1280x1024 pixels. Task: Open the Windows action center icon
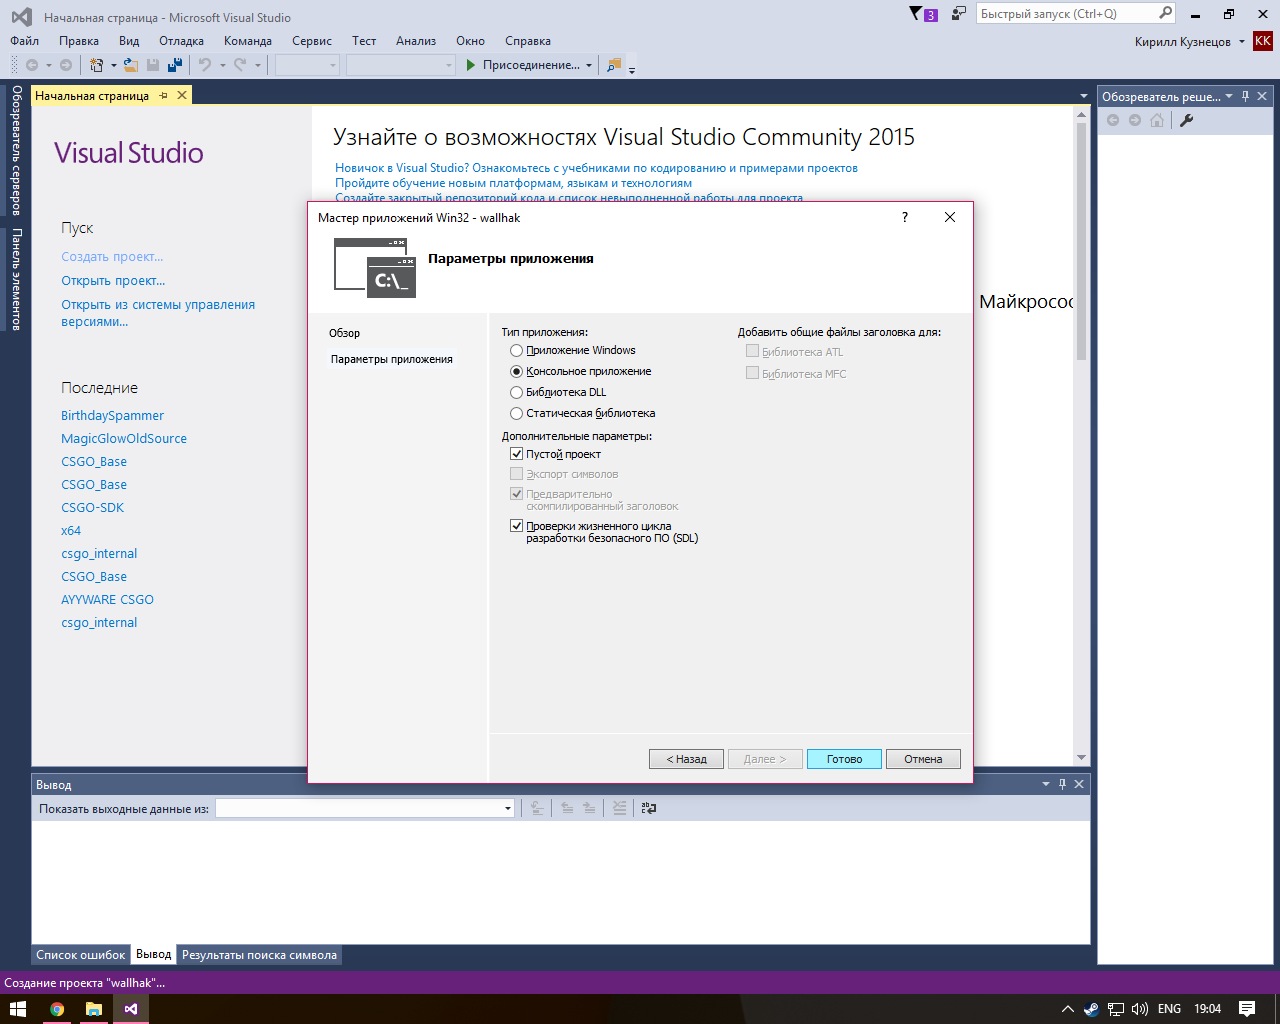click(x=1247, y=1009)
